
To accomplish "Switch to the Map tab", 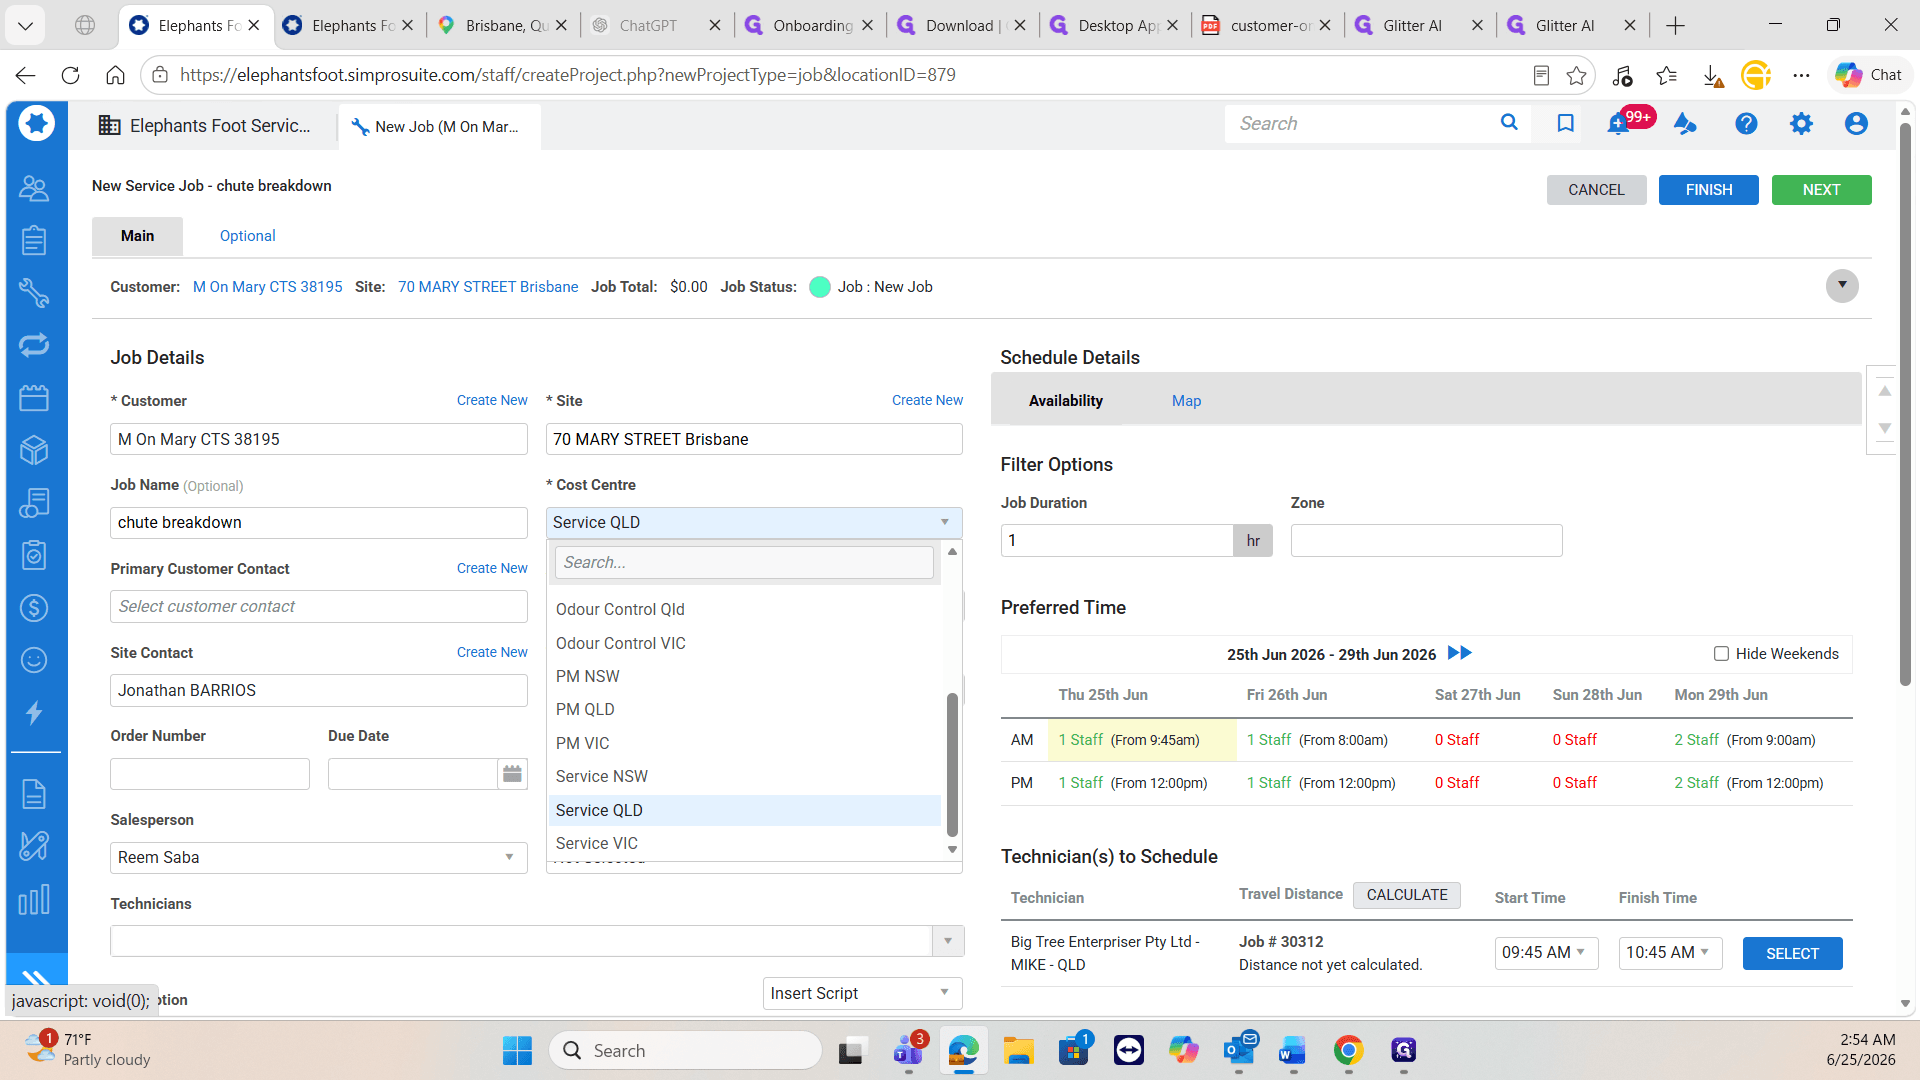I will tap(1186, 401).
